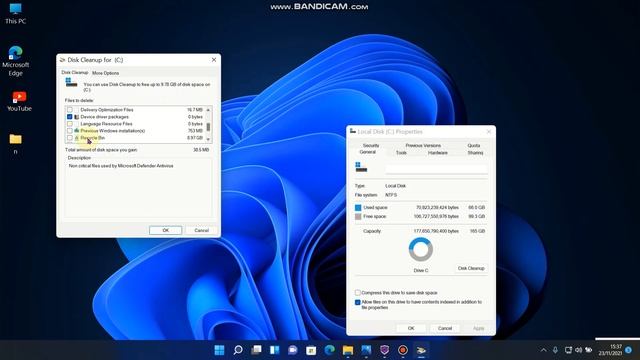This screenshot has width=640, height=360.
Task: Uncheck Allow files to have contents indexed
Action: tap(358, 302)
